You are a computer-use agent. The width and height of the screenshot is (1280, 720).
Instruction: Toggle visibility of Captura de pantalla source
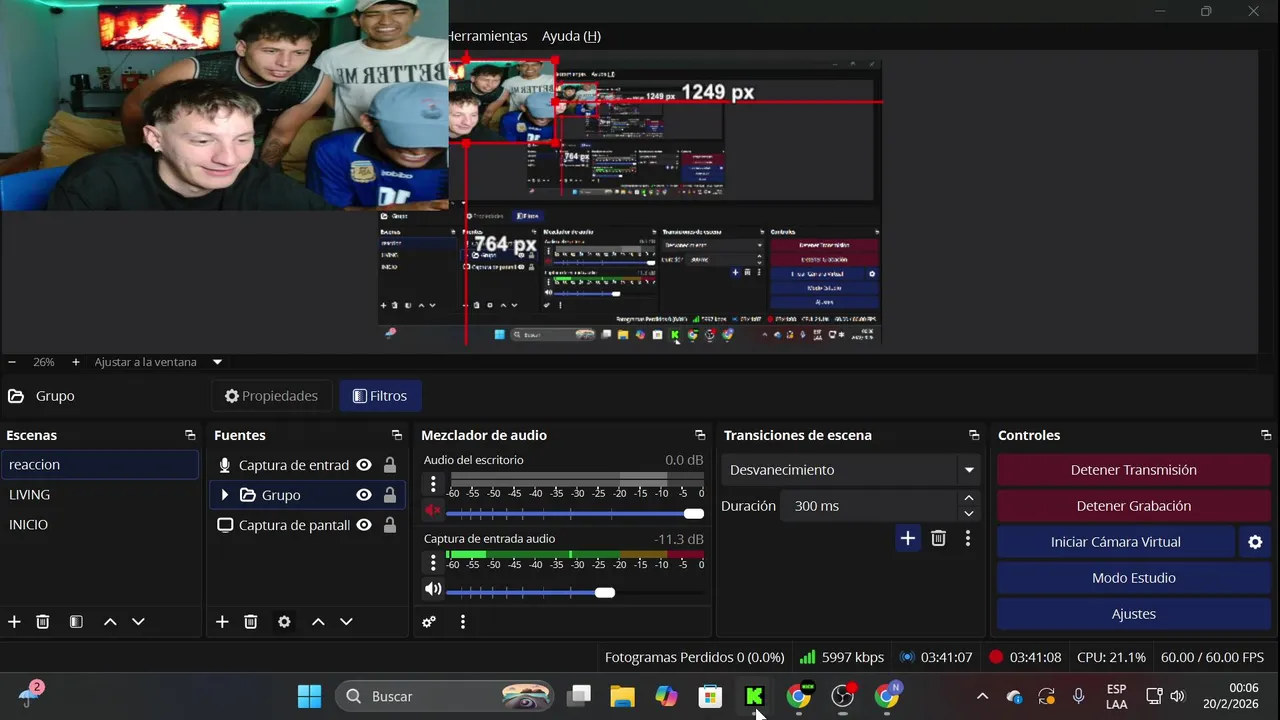tap(364, 525)
